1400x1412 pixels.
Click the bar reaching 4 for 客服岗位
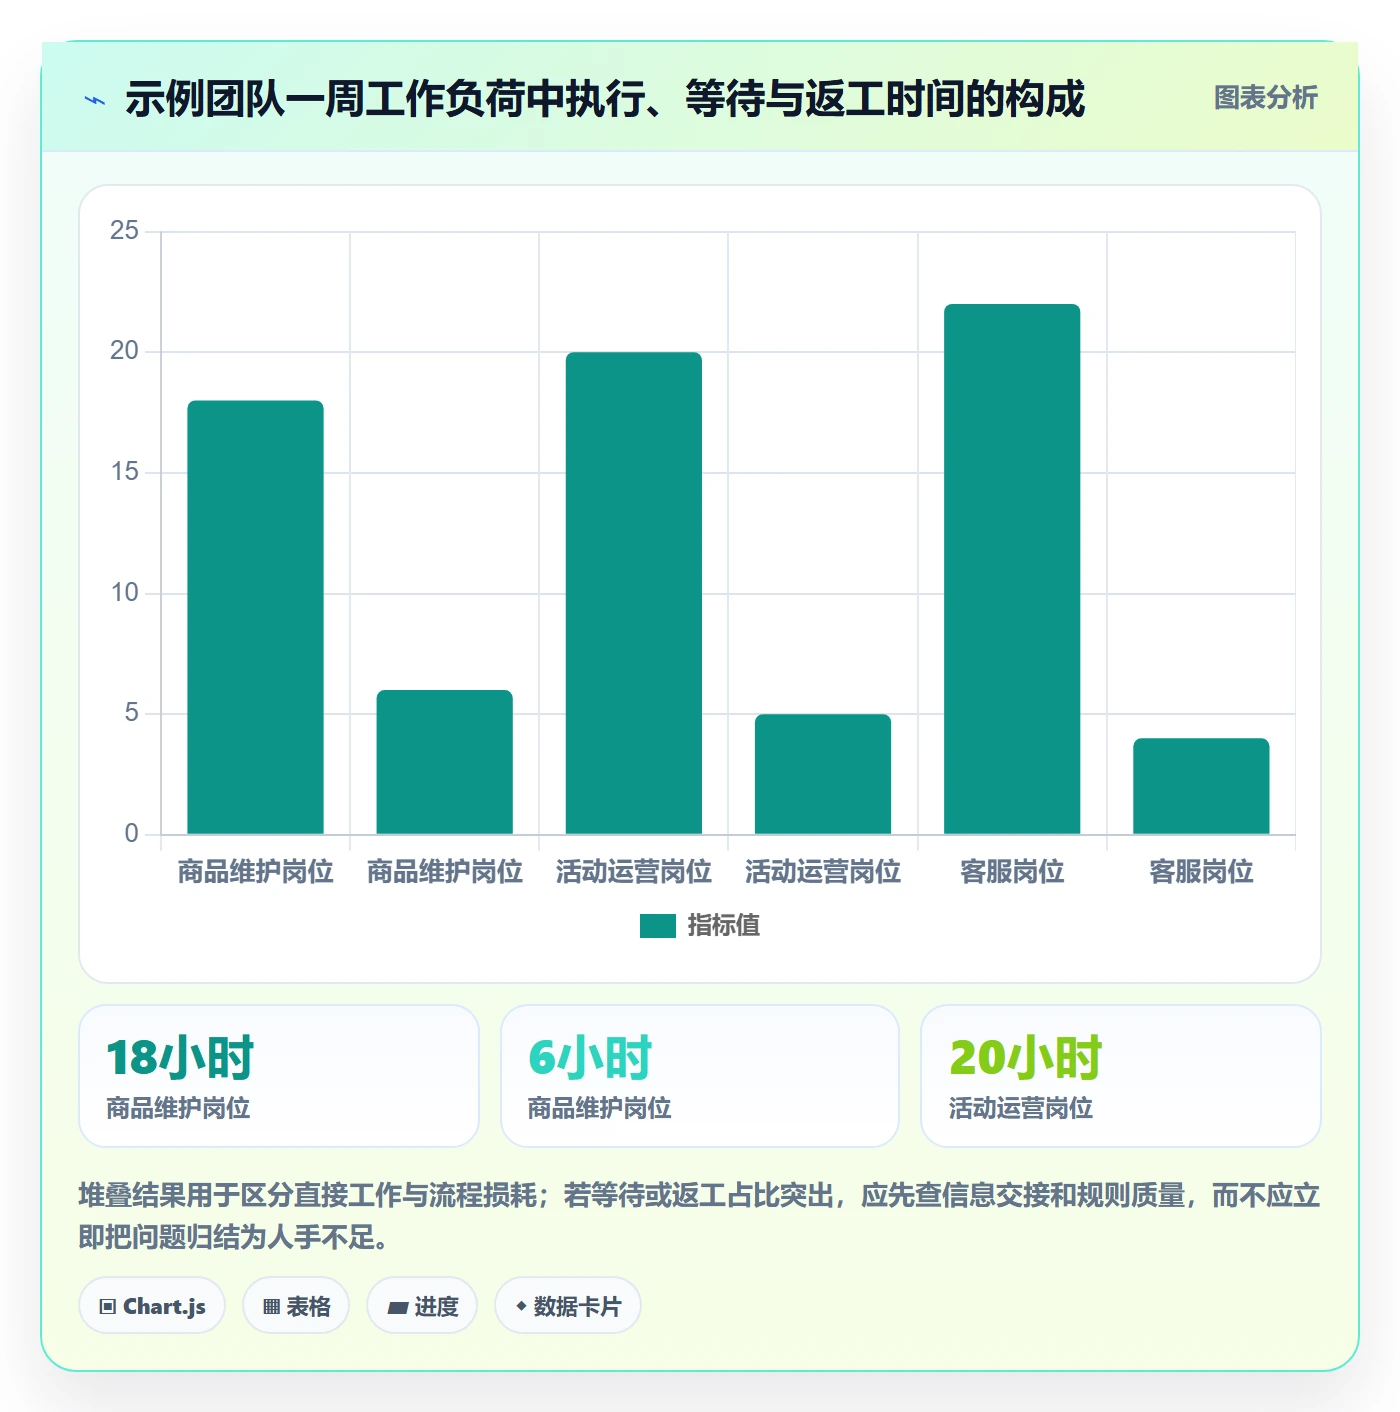point(1201,786)
